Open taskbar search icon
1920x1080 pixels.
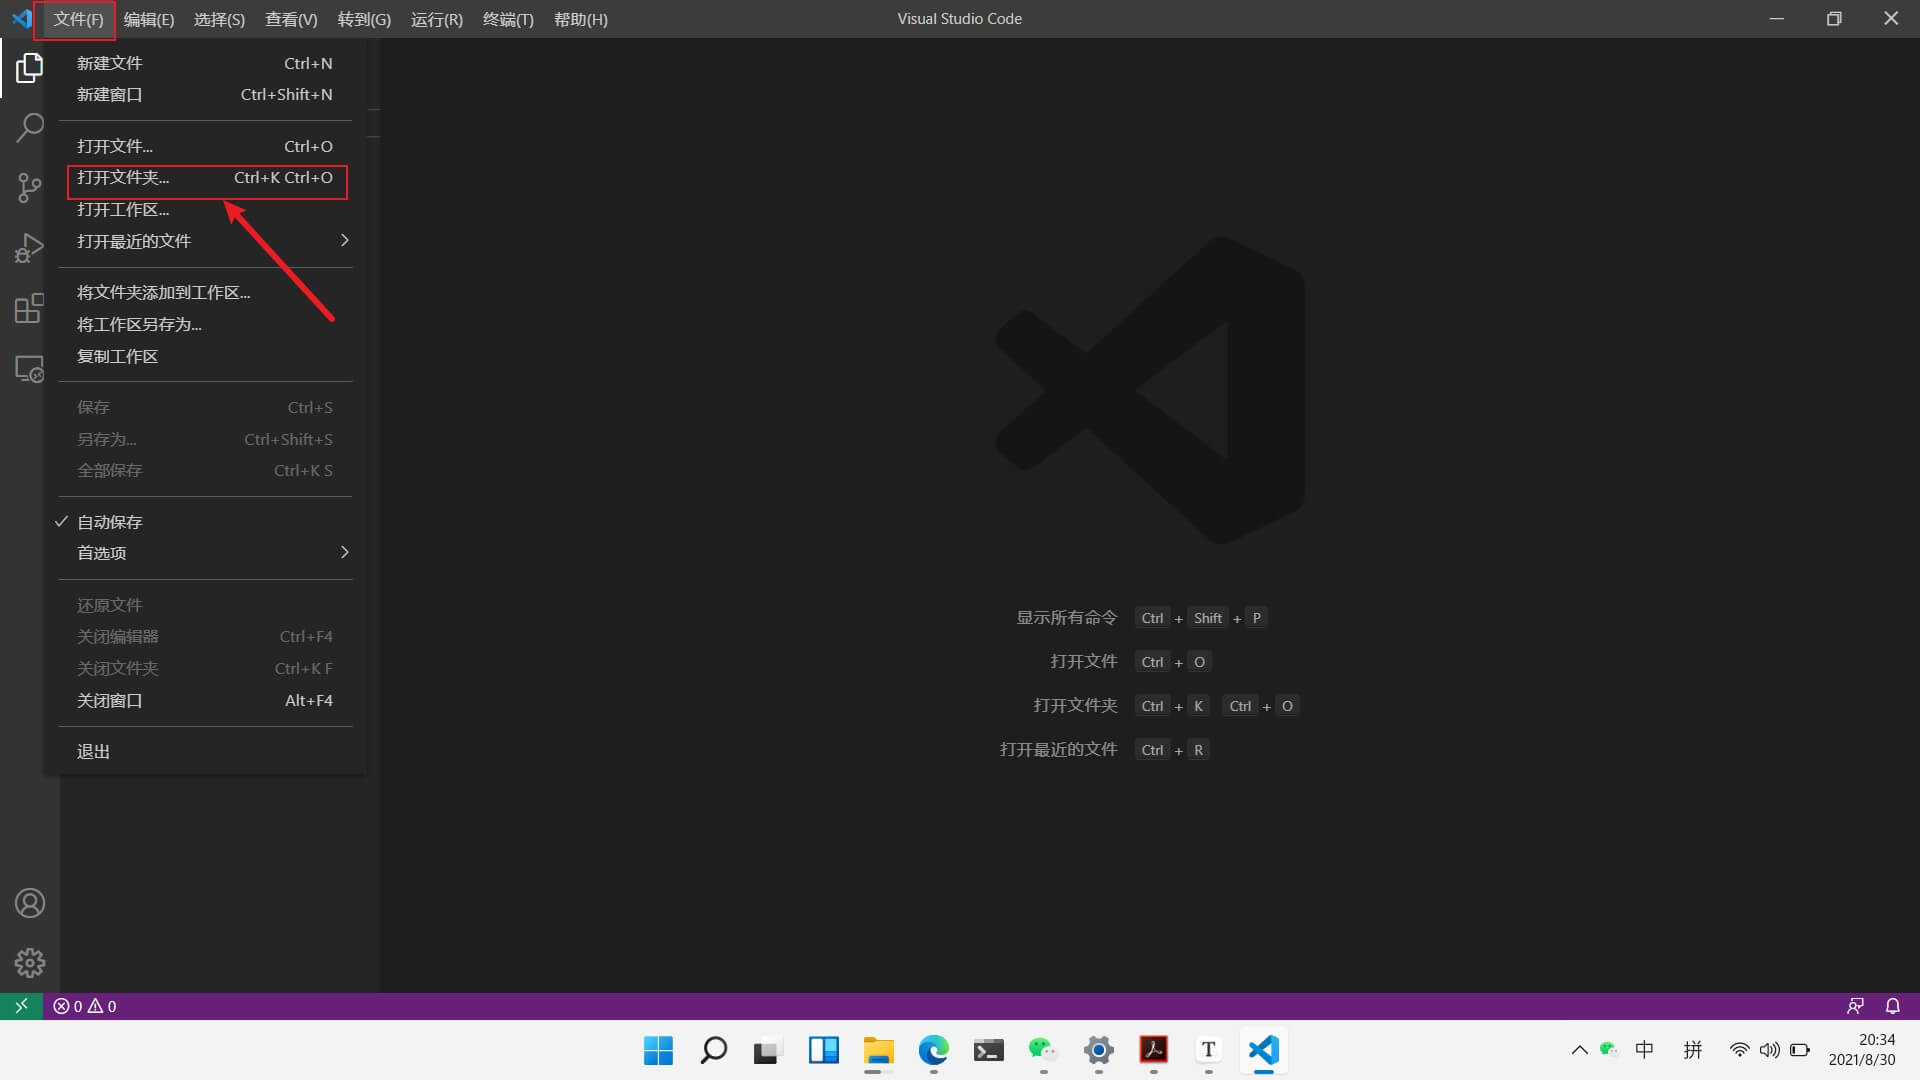click(713, 1050)
